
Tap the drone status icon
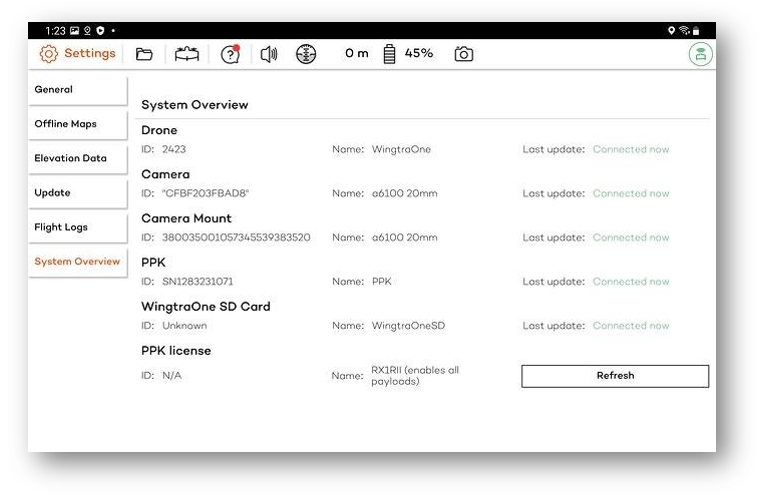187,54
